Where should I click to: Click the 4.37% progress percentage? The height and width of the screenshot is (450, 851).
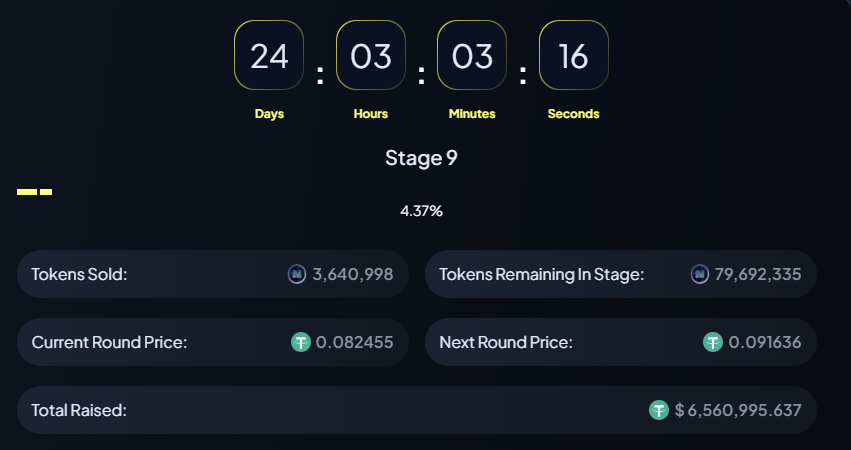click(421, 211)
